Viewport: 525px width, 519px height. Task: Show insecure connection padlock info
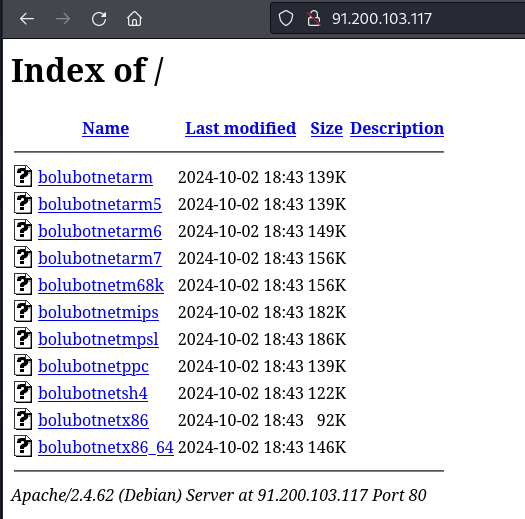pos(314,18)
